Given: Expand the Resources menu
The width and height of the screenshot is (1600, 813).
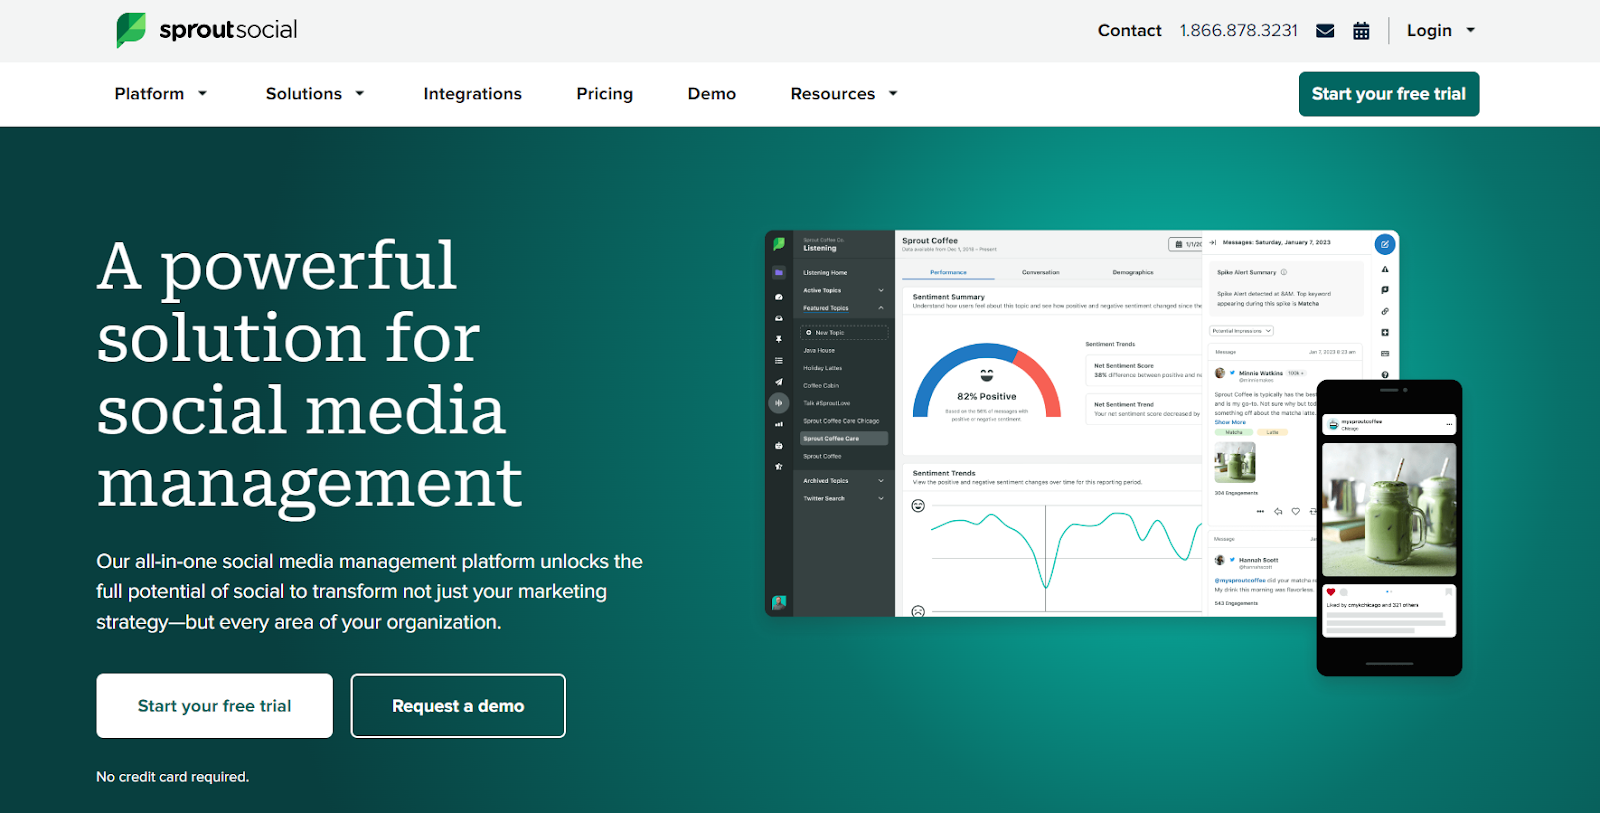Looking at the screenshot, I should coord(845,94).
